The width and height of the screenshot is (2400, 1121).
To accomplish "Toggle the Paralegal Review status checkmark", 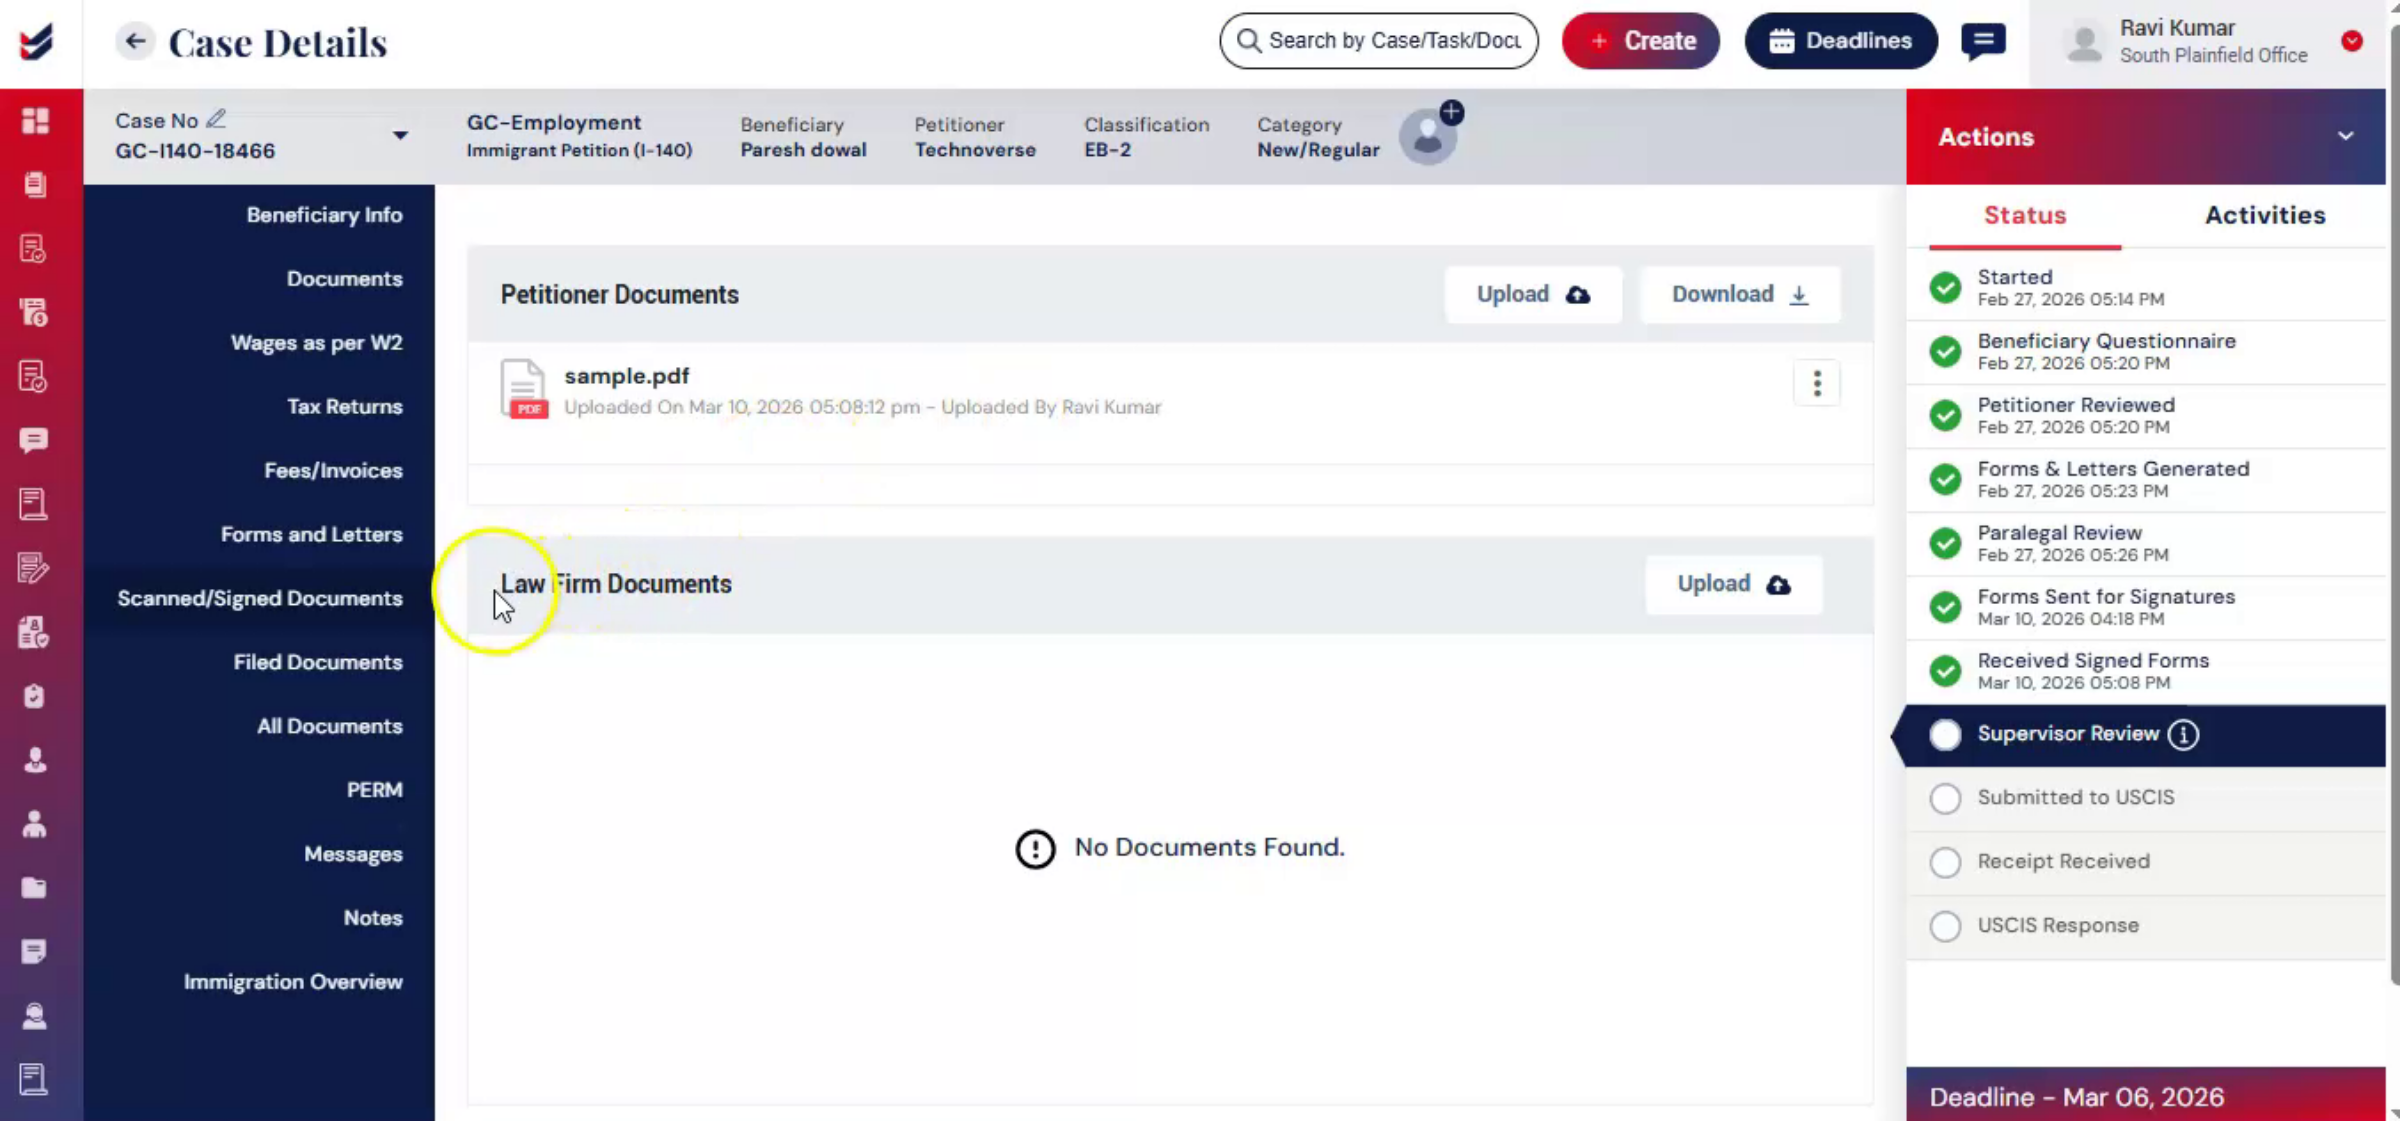I will [x=1945, y=543].
